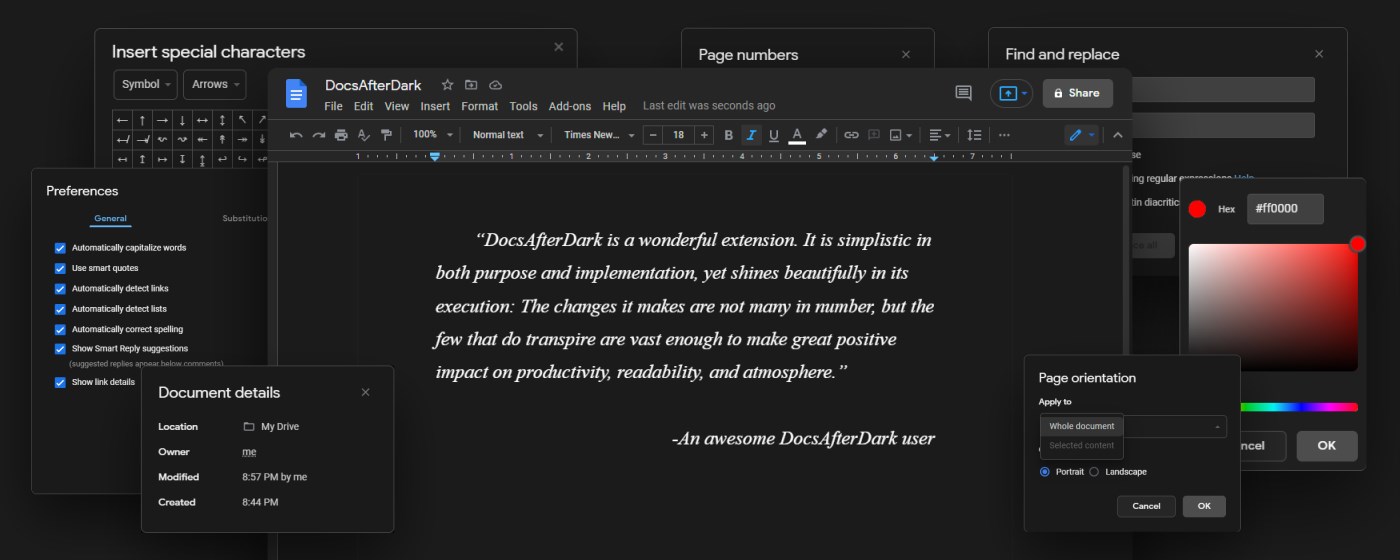Screen dimensions: 1400x560
Task: Click the rainbow hue slider
Action: pyautogui.click(x=1299, y=407)
